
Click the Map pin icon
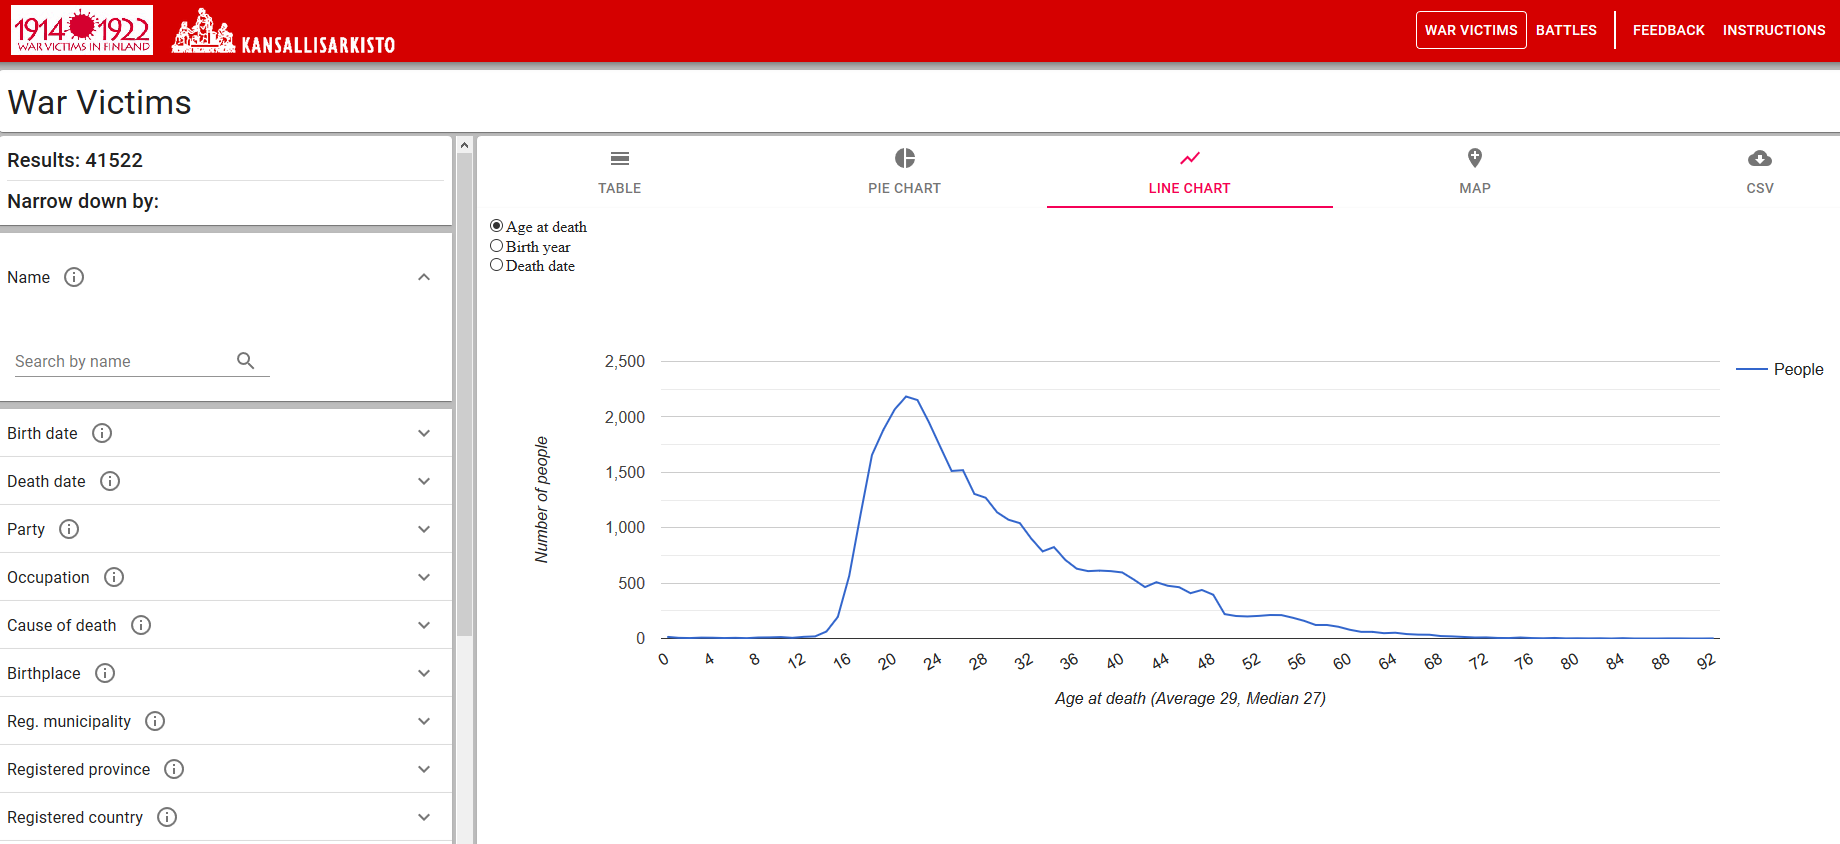pos(1474,158)
